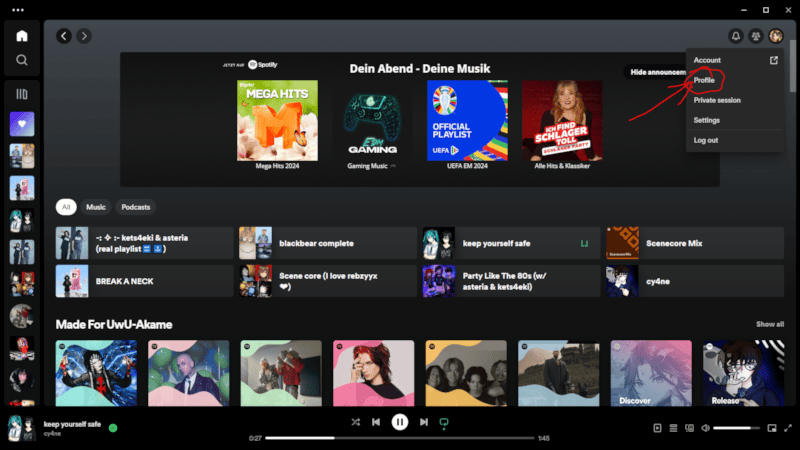Open the Account external link entry
Viewport: 800px width, 450px height.
point(735,60)
